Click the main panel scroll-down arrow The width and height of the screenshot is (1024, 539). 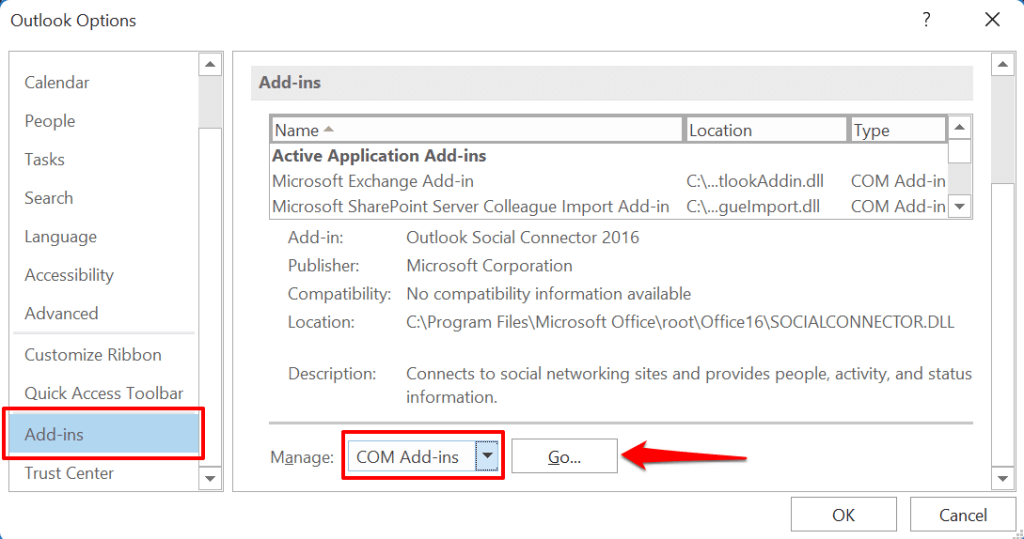(x=1002, y=477)
